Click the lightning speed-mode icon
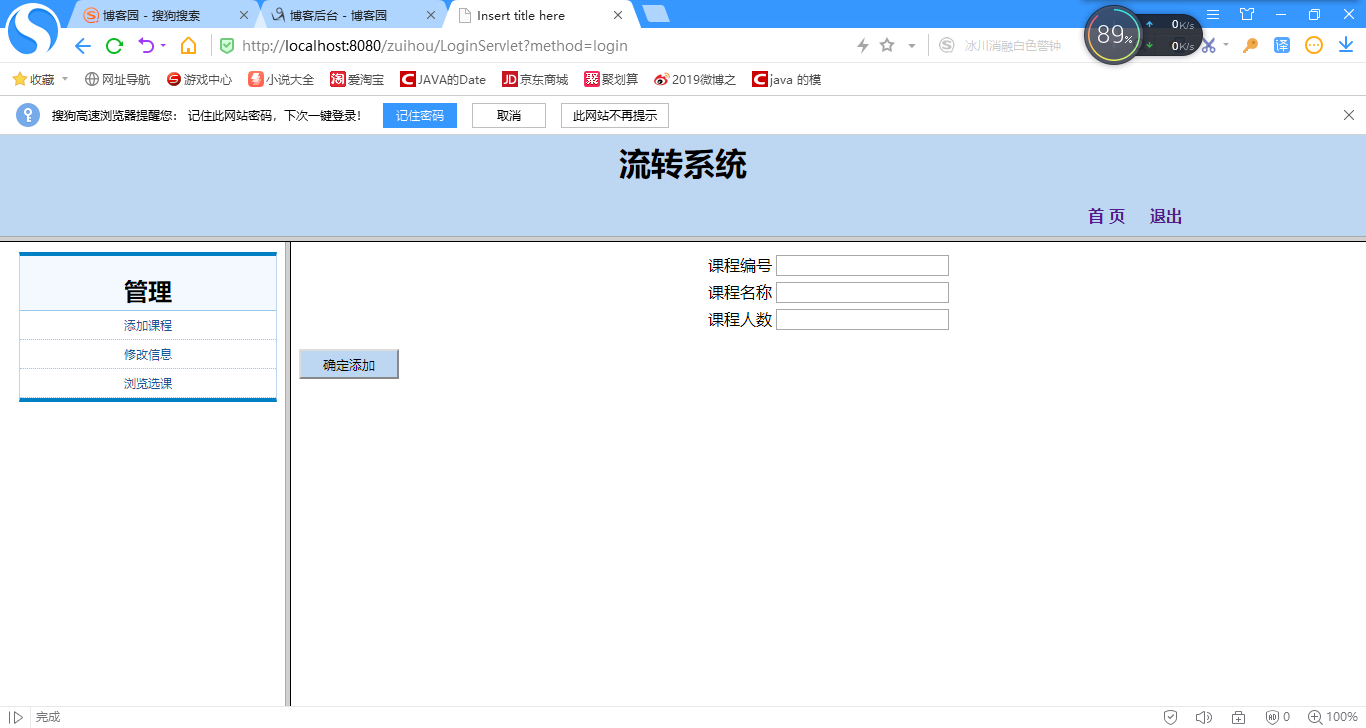Screen dimensions: 1366x728 click(863, 46)
